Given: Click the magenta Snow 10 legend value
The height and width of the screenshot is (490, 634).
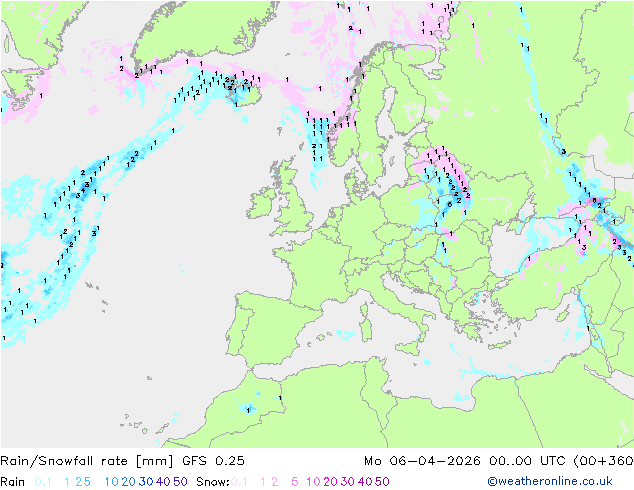Looking at the screenshot, I should [x=313, y=482].
